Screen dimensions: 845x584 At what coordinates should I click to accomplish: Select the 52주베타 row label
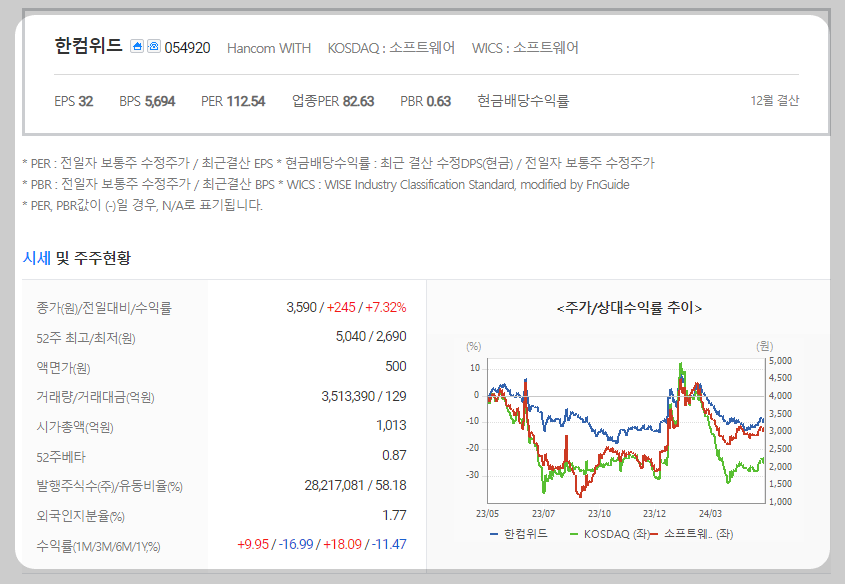click(x=61, y=457)
